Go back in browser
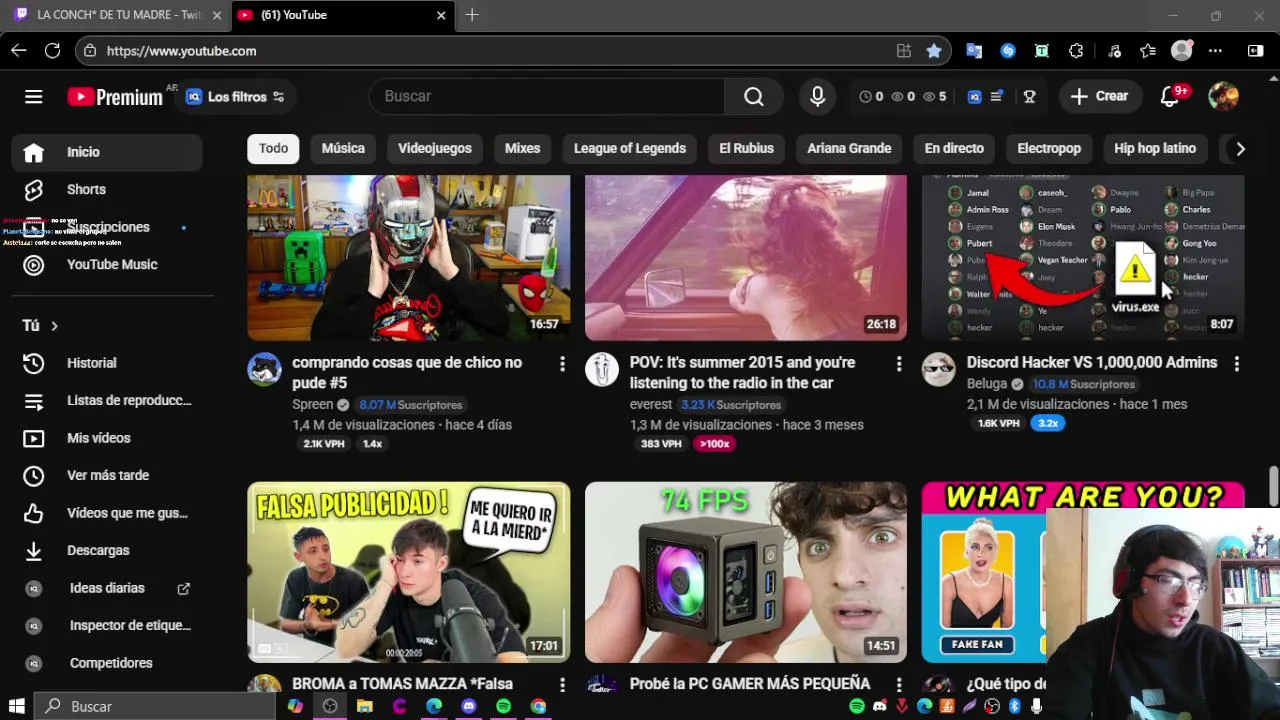The width and height of the screenshot is (1280, 720). coord(19,50)
